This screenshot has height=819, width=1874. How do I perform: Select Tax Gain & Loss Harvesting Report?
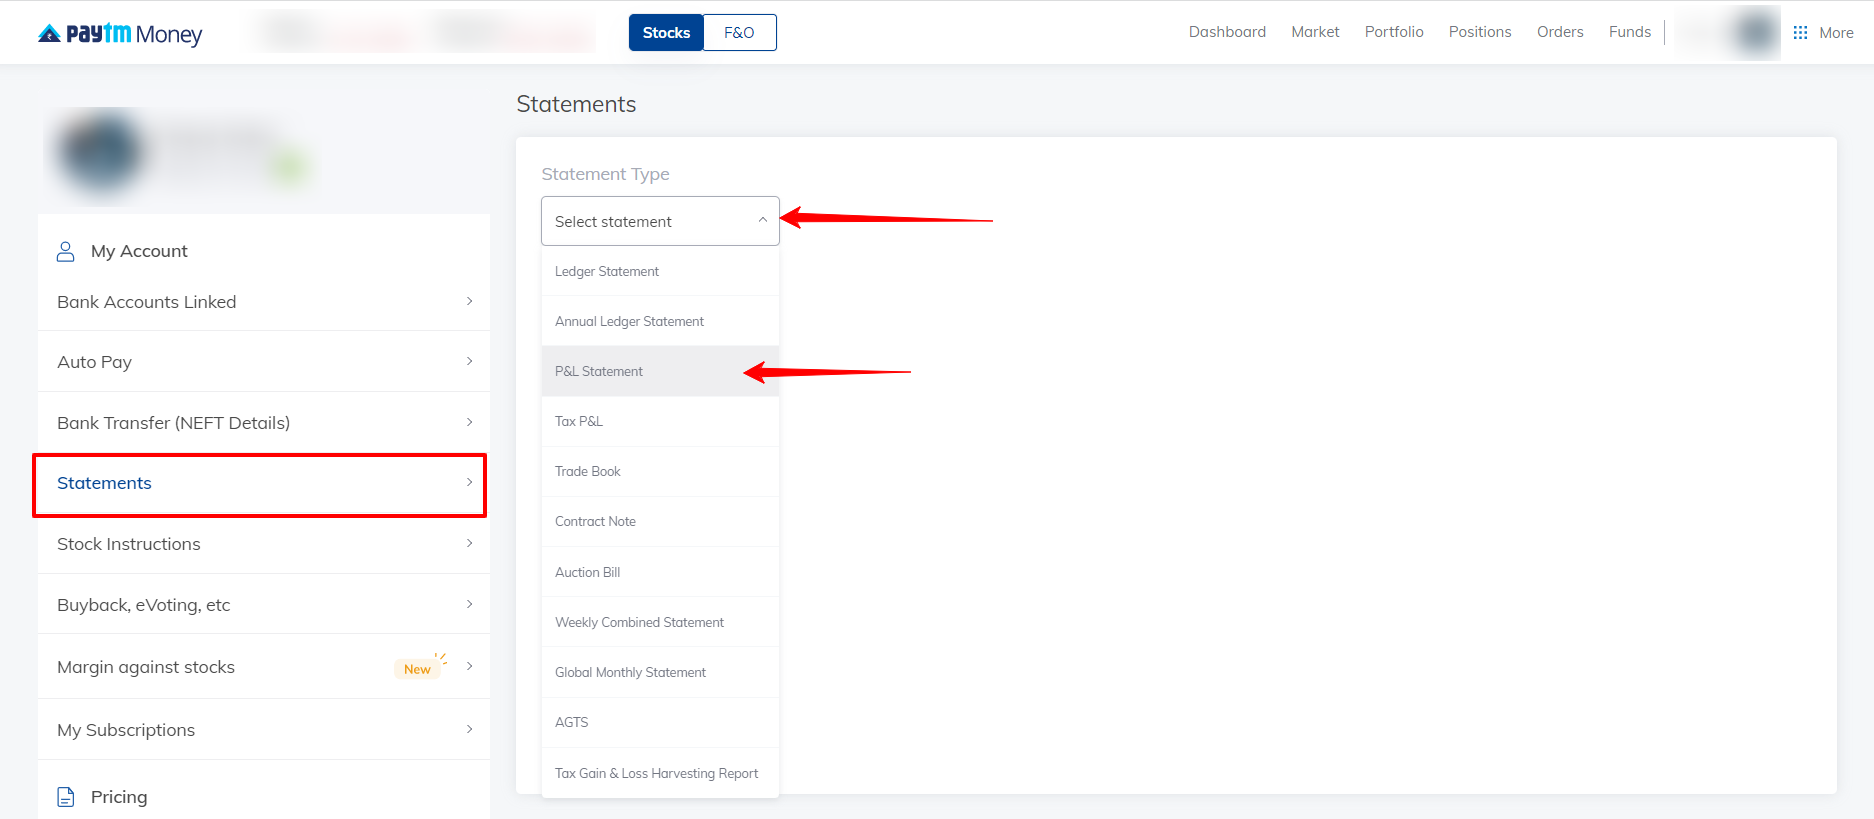point(656,773)
